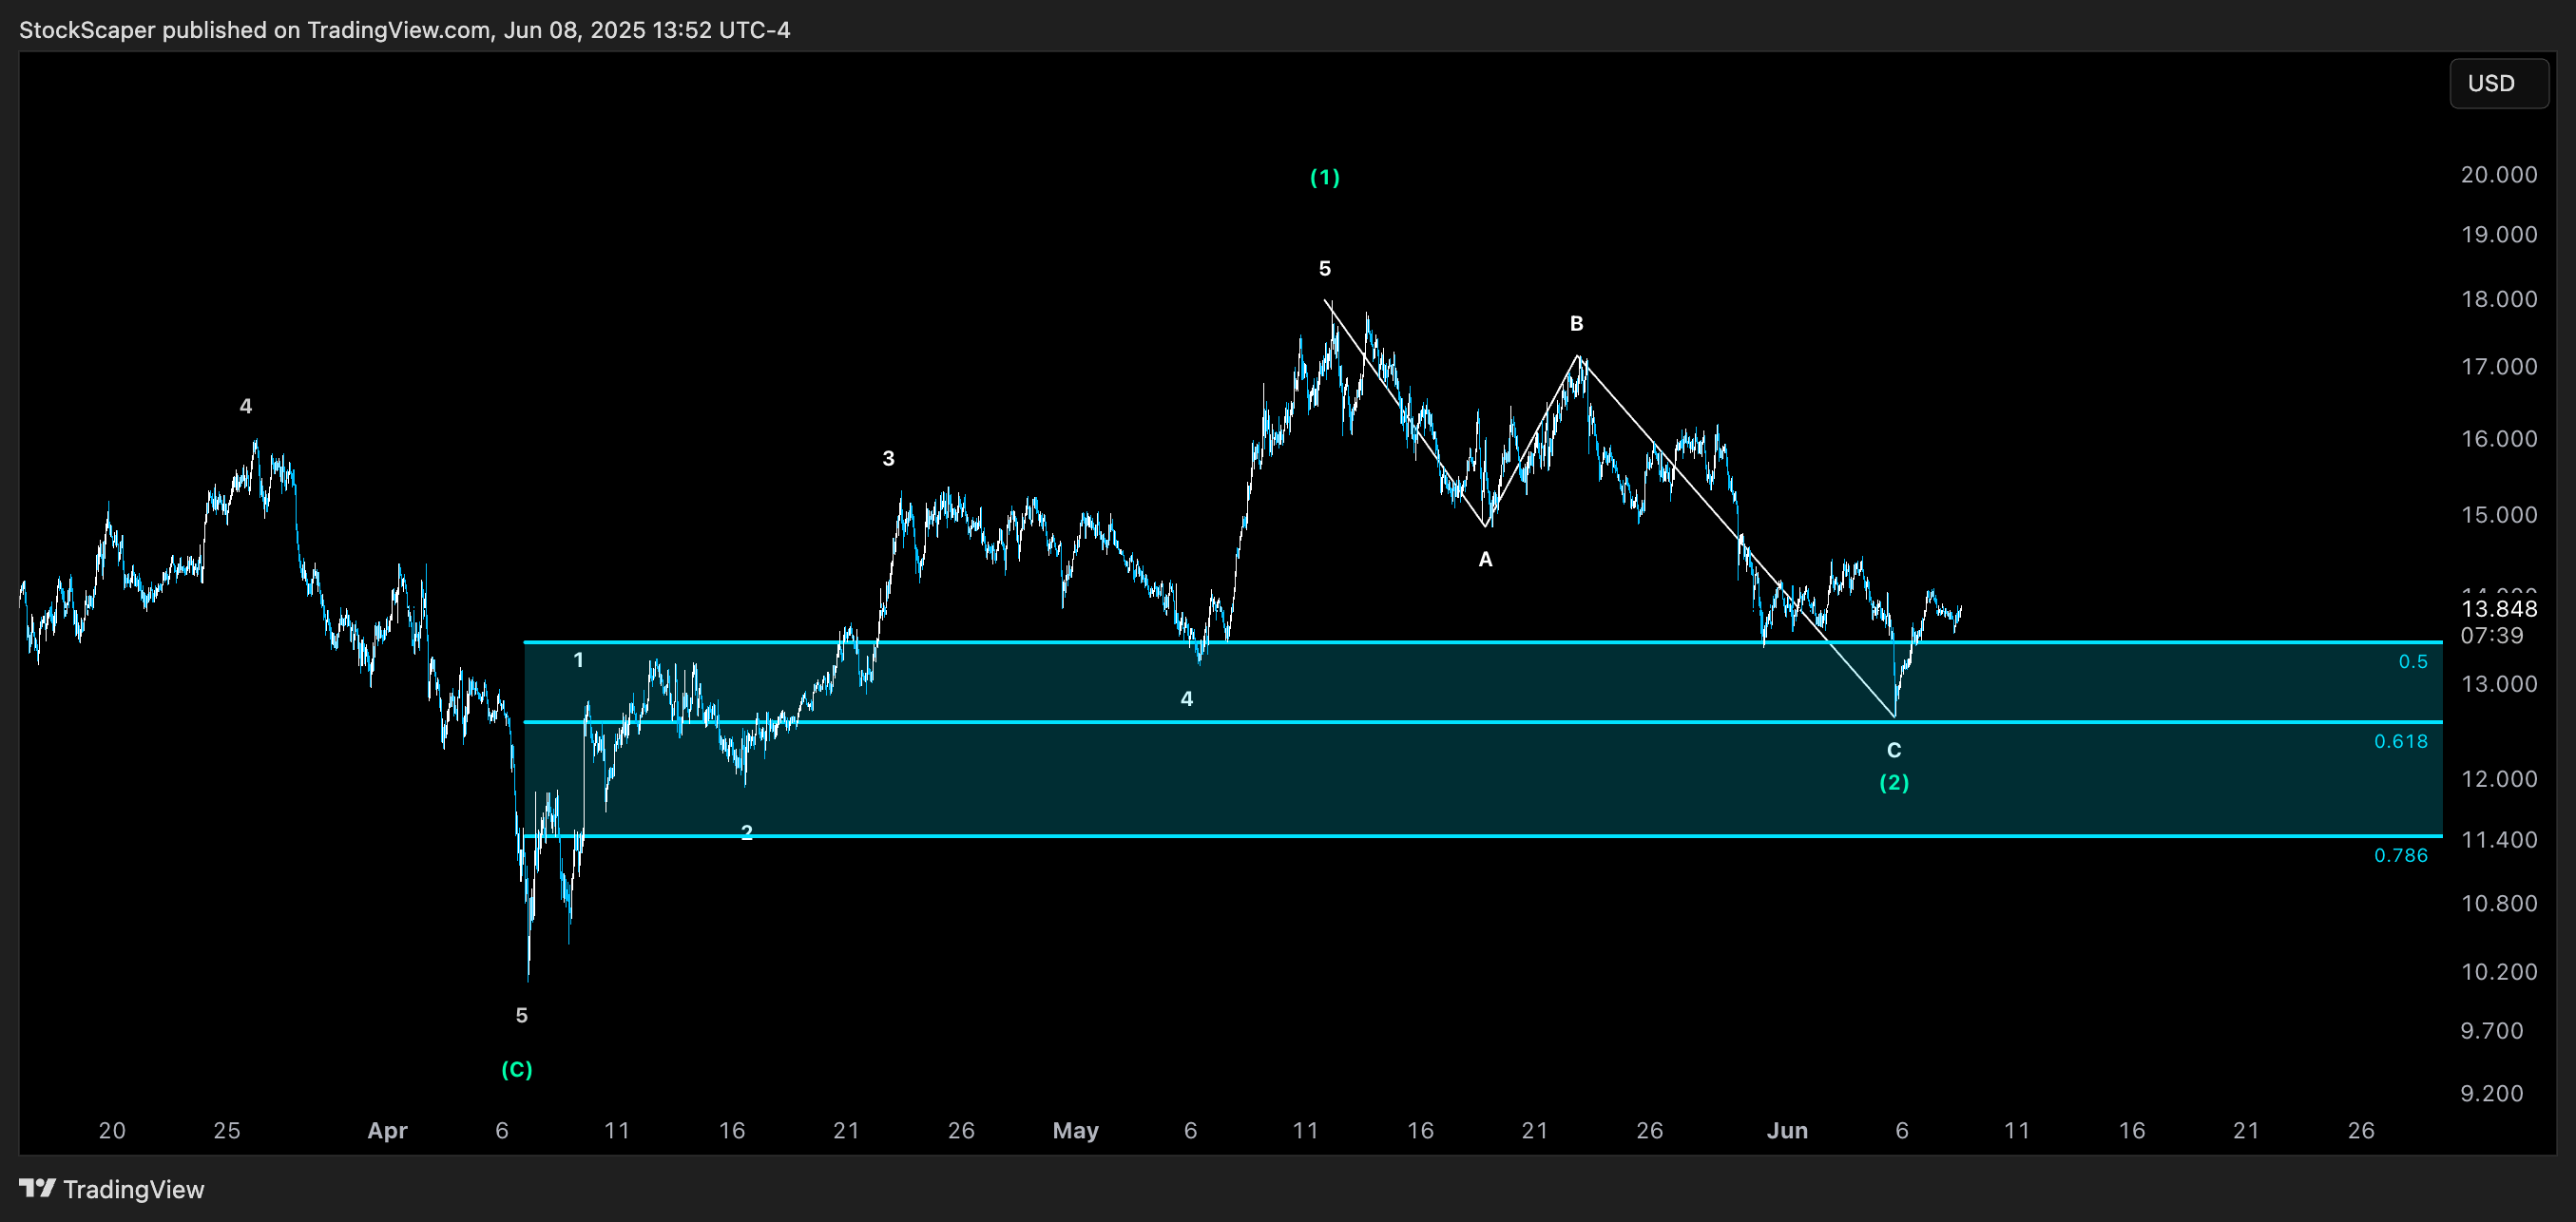The height and width of the screenshot is (1222, 2576).
Task: Click the C label above (2)
Action: pos(1894,750)
